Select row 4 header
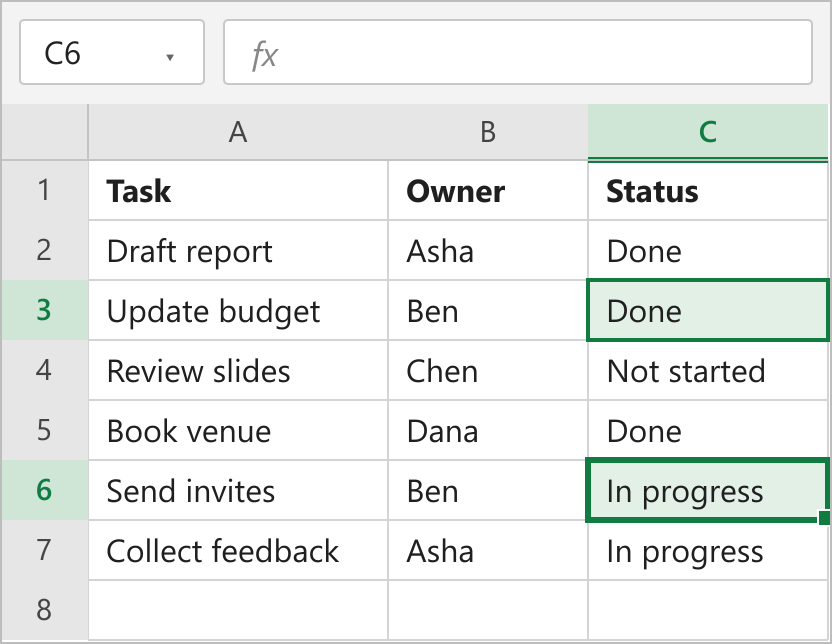The image size is (832, 644). (45, 370)
